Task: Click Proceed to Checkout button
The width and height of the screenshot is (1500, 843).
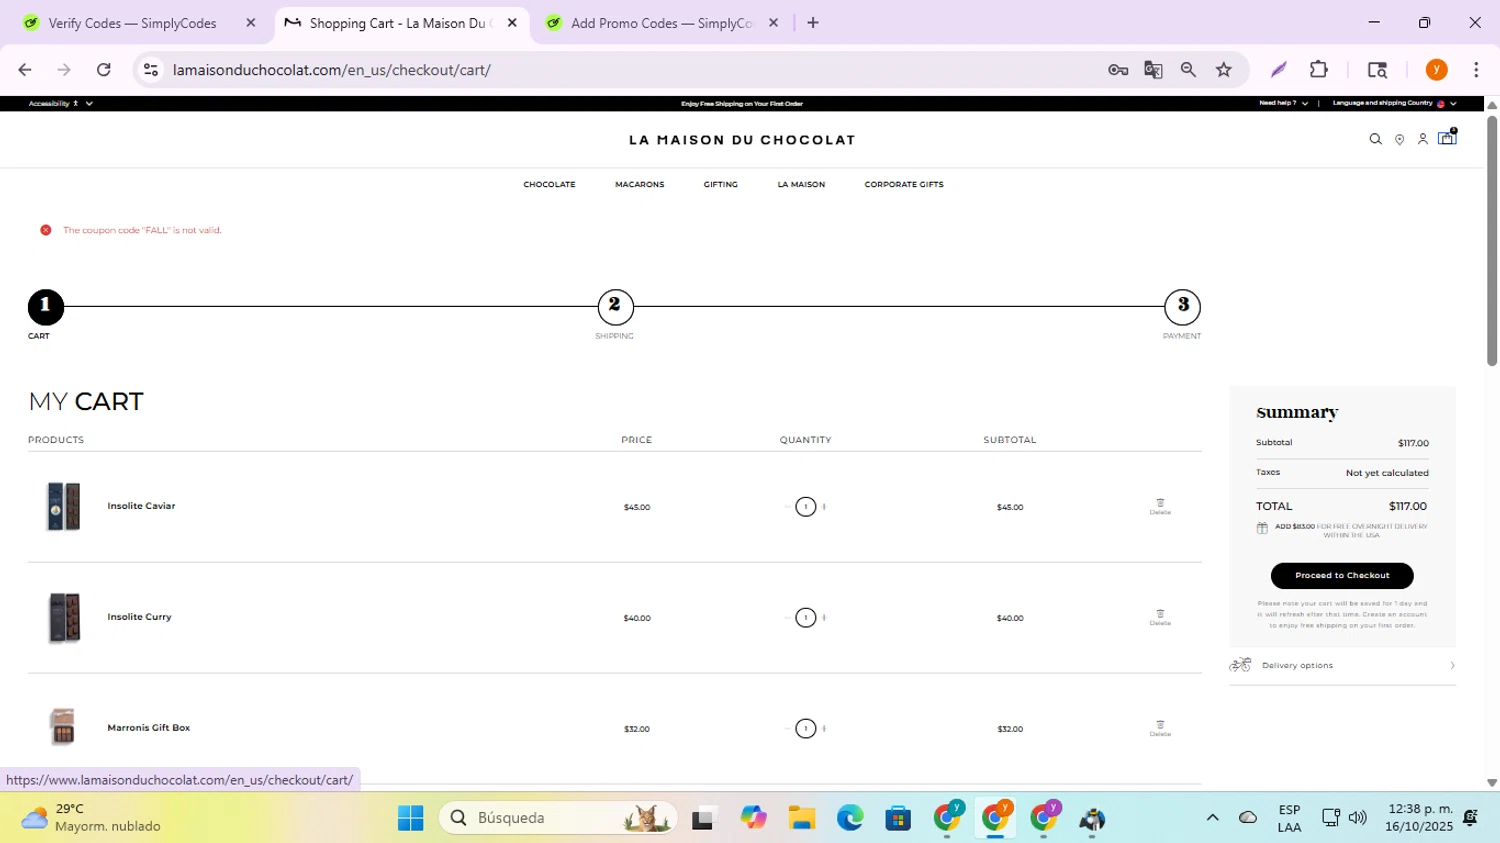Action: click(x=1342, y=576)
